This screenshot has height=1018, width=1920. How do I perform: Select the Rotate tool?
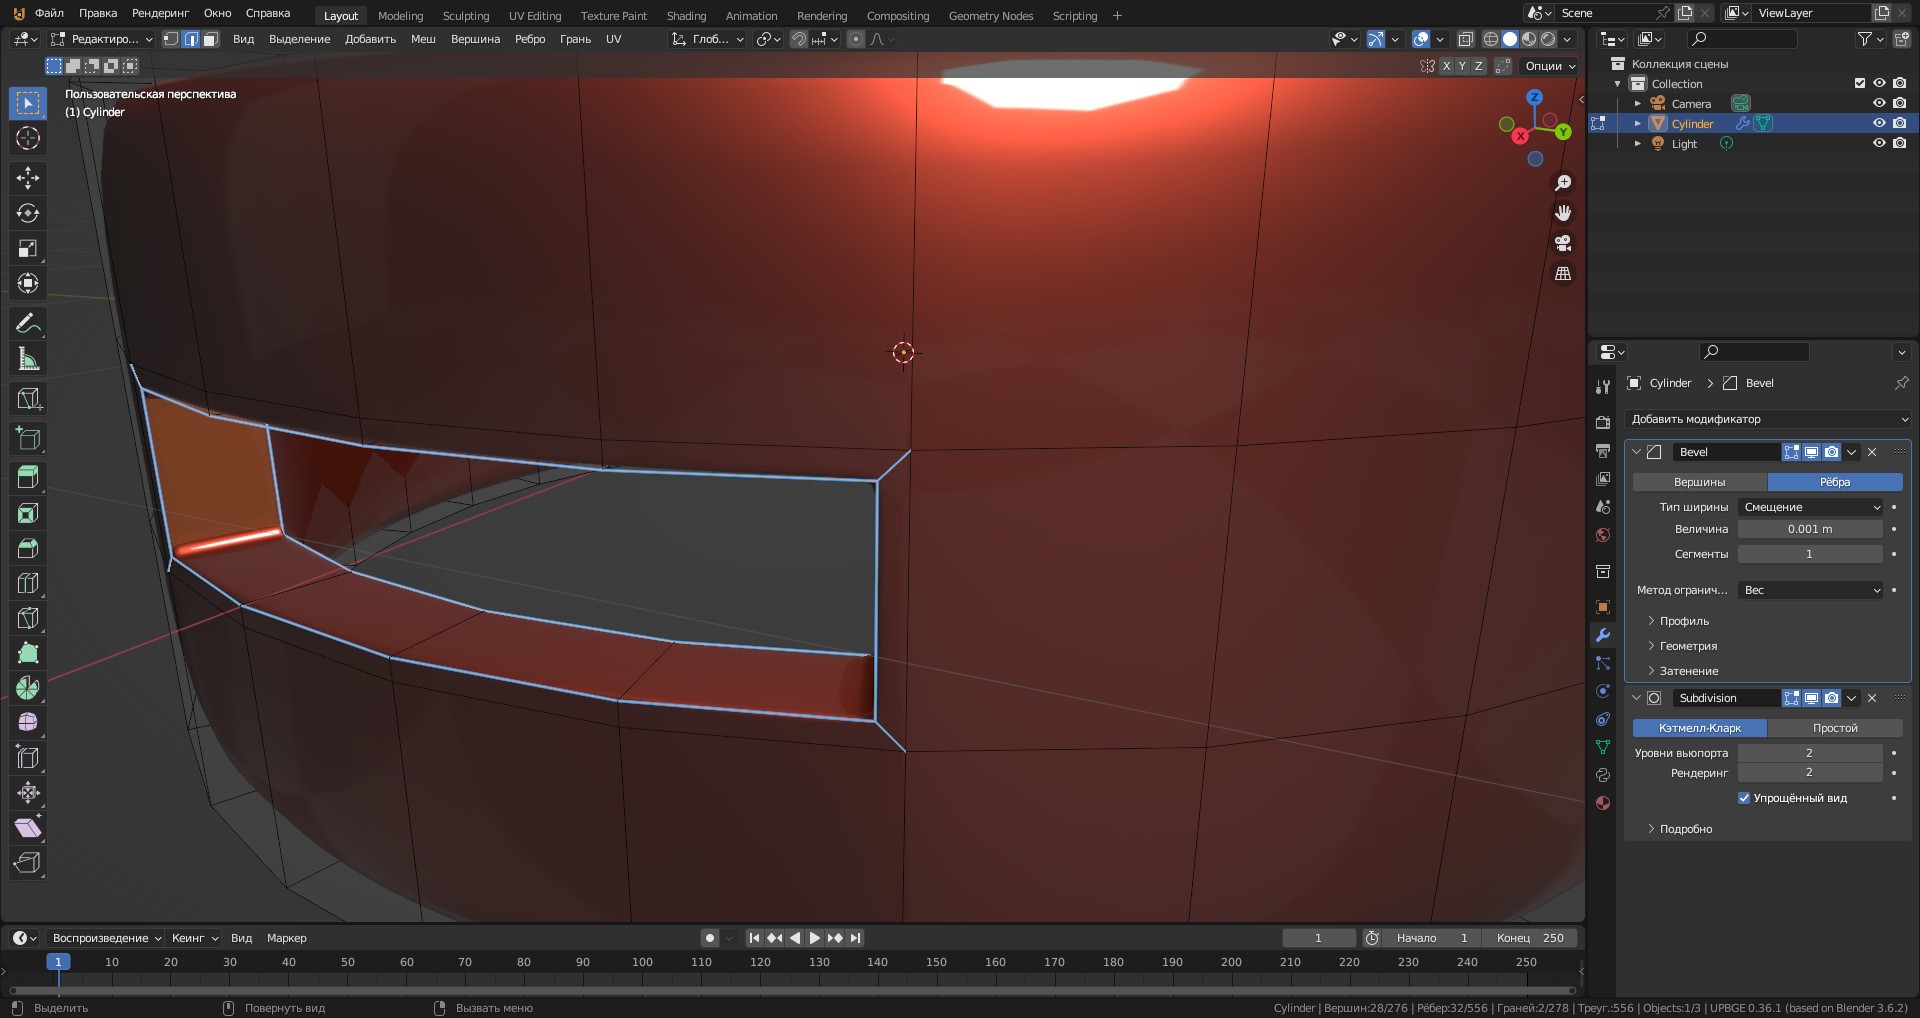pos(28,213)
